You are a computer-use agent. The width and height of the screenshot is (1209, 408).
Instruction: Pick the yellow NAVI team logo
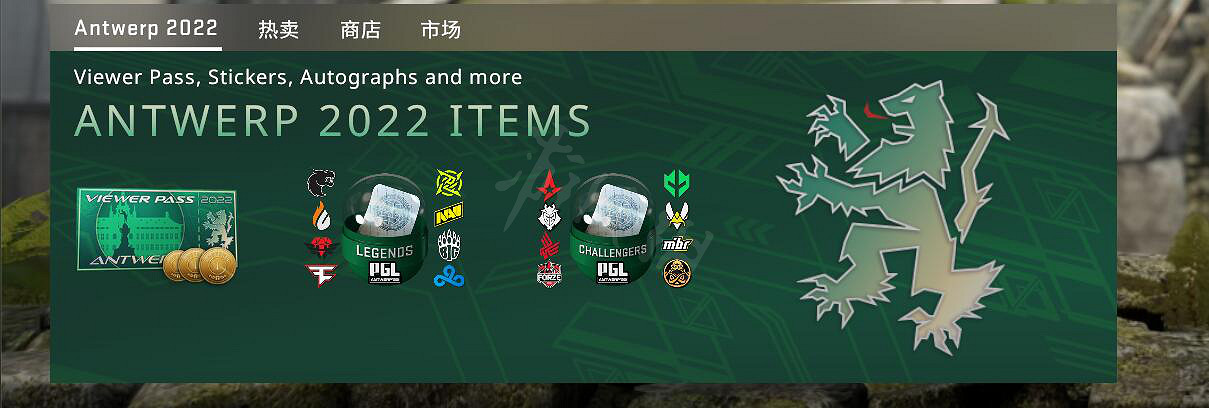(448, 213)
